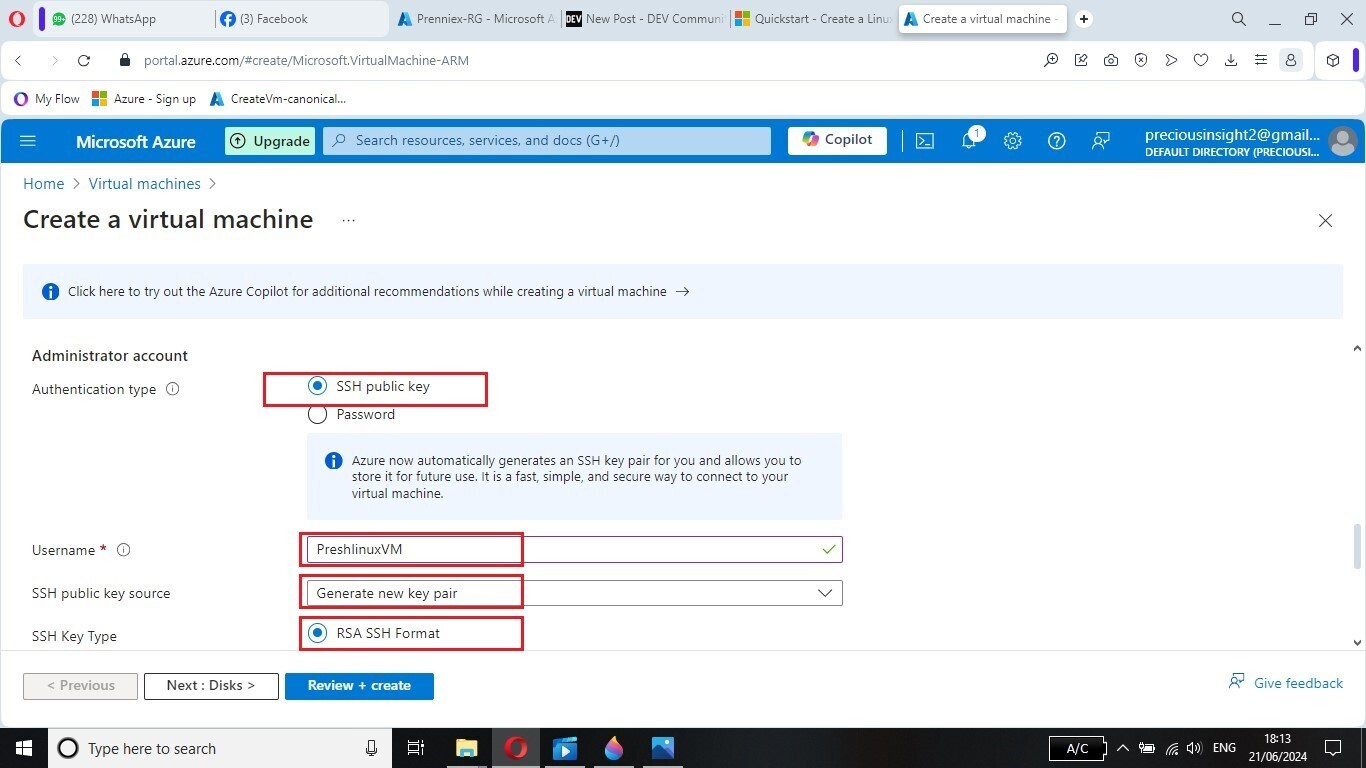Click the form's vertical scrollbar thumb

point(1357,545)
